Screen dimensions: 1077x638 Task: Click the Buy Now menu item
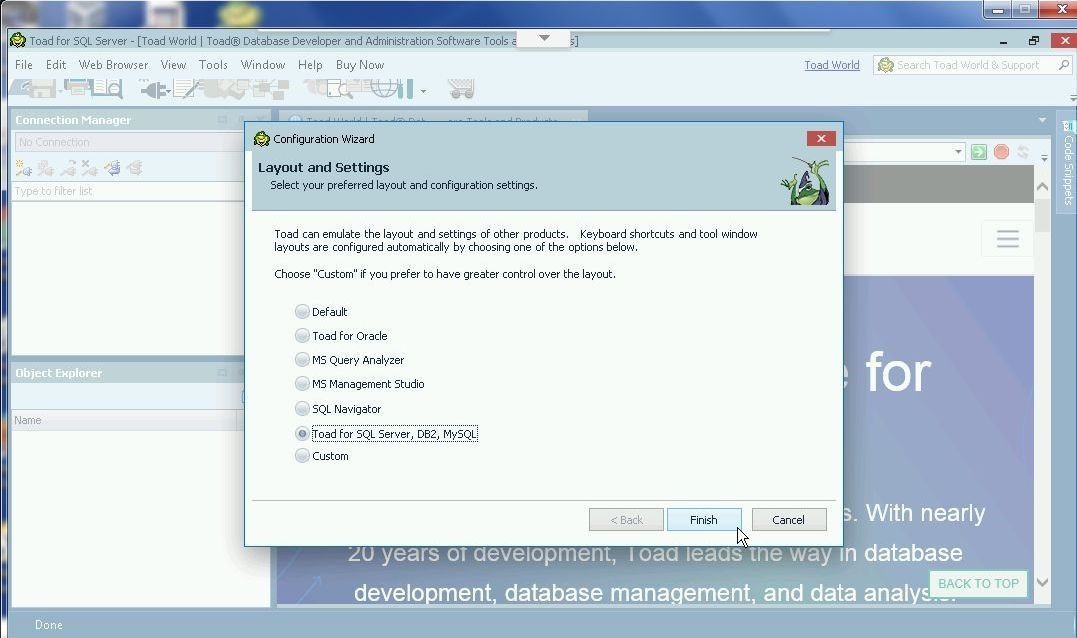point(360,65)
